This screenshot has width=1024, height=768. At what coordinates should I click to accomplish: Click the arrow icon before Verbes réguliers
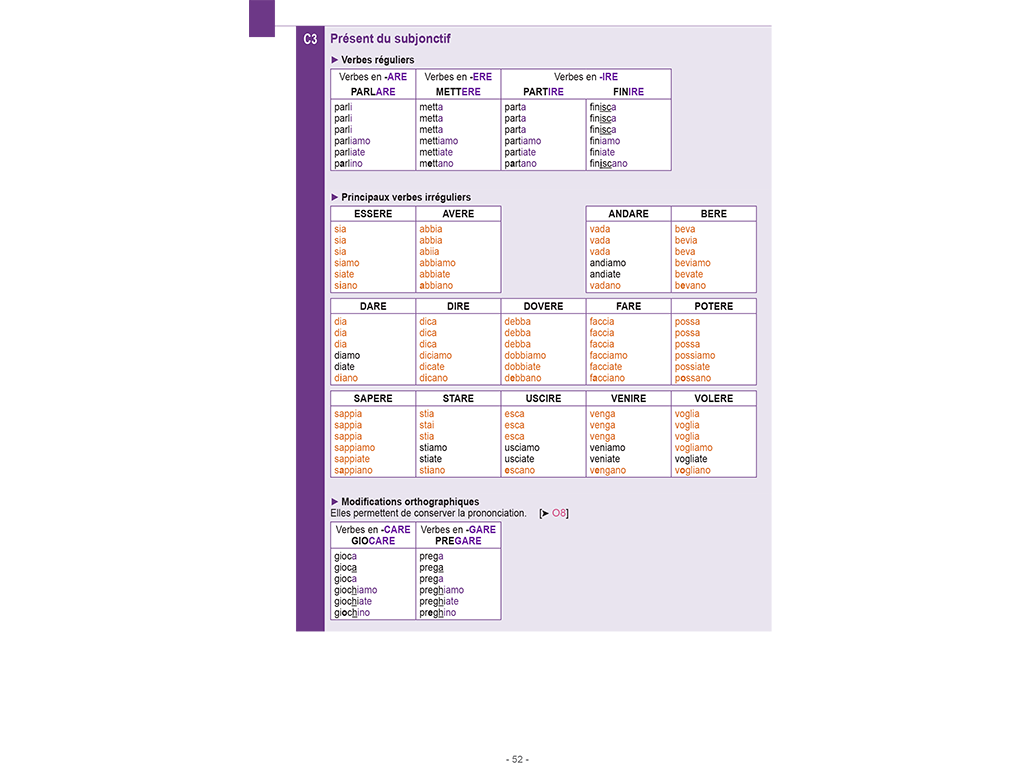click(335, 59)
